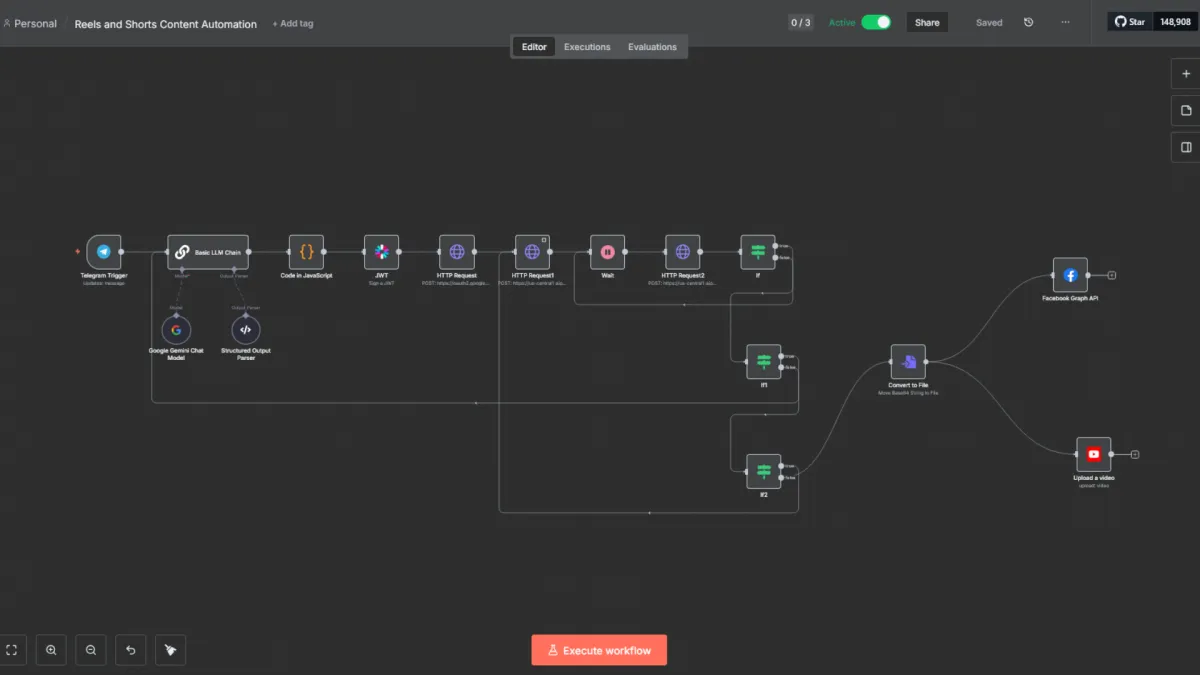The width and height of the screenshot is (1200, 675).
Task: Edit the workflow name Reels and Shorts Content Automation
Action: [x=166, y=24]
